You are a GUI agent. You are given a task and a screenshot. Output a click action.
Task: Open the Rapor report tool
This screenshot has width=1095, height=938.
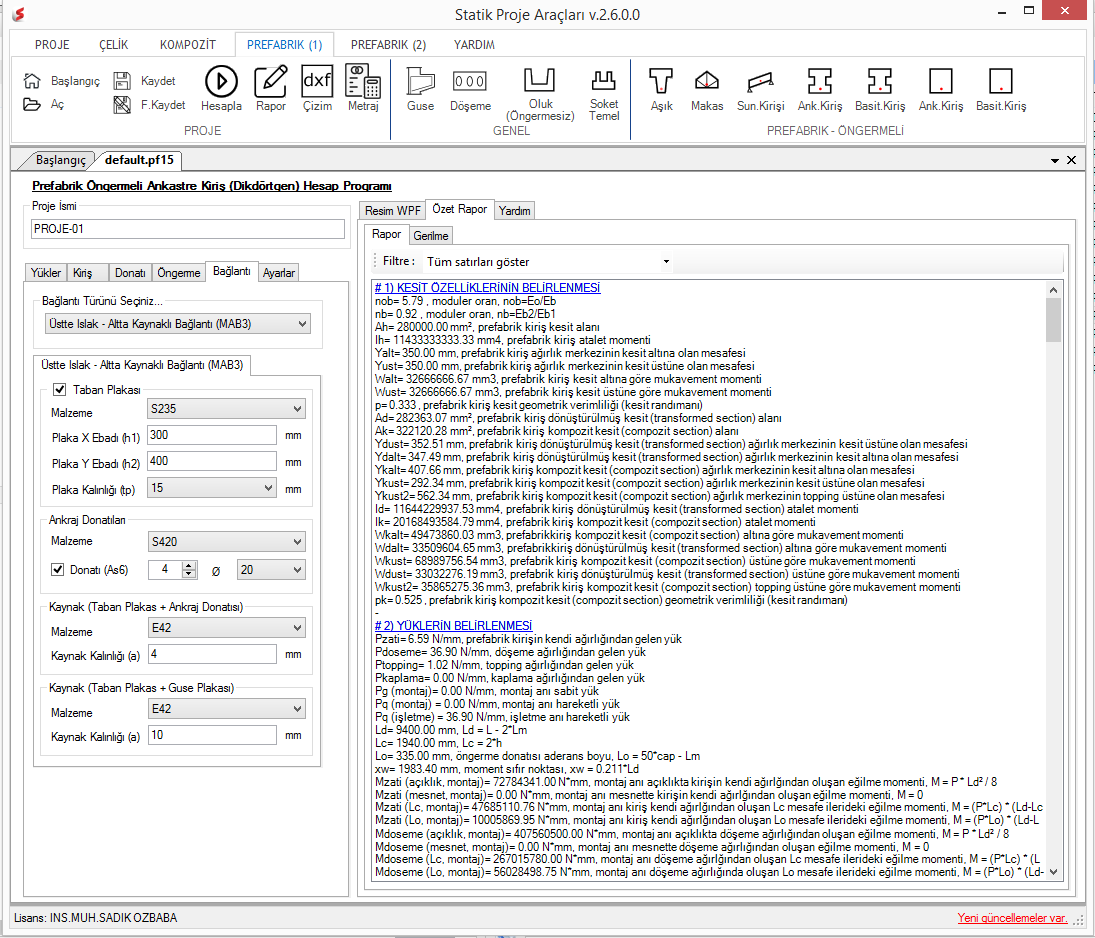271,89
